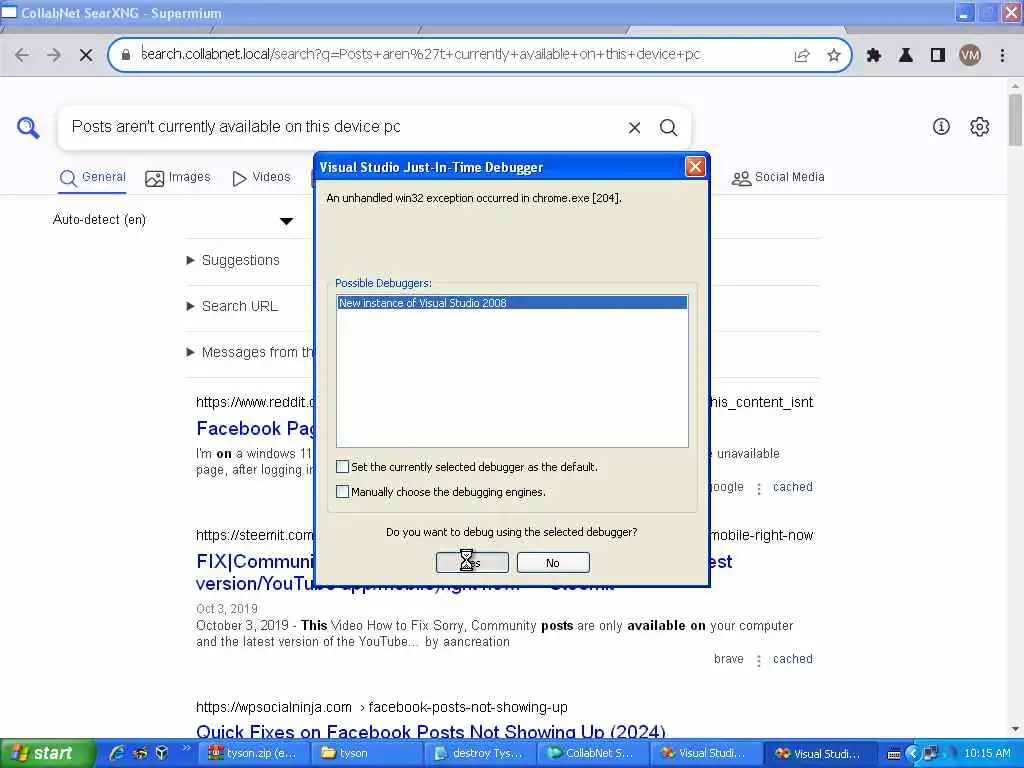Switch to the Videos search tab
Screen dimensions: 1024x768
(x=261, y=178)
